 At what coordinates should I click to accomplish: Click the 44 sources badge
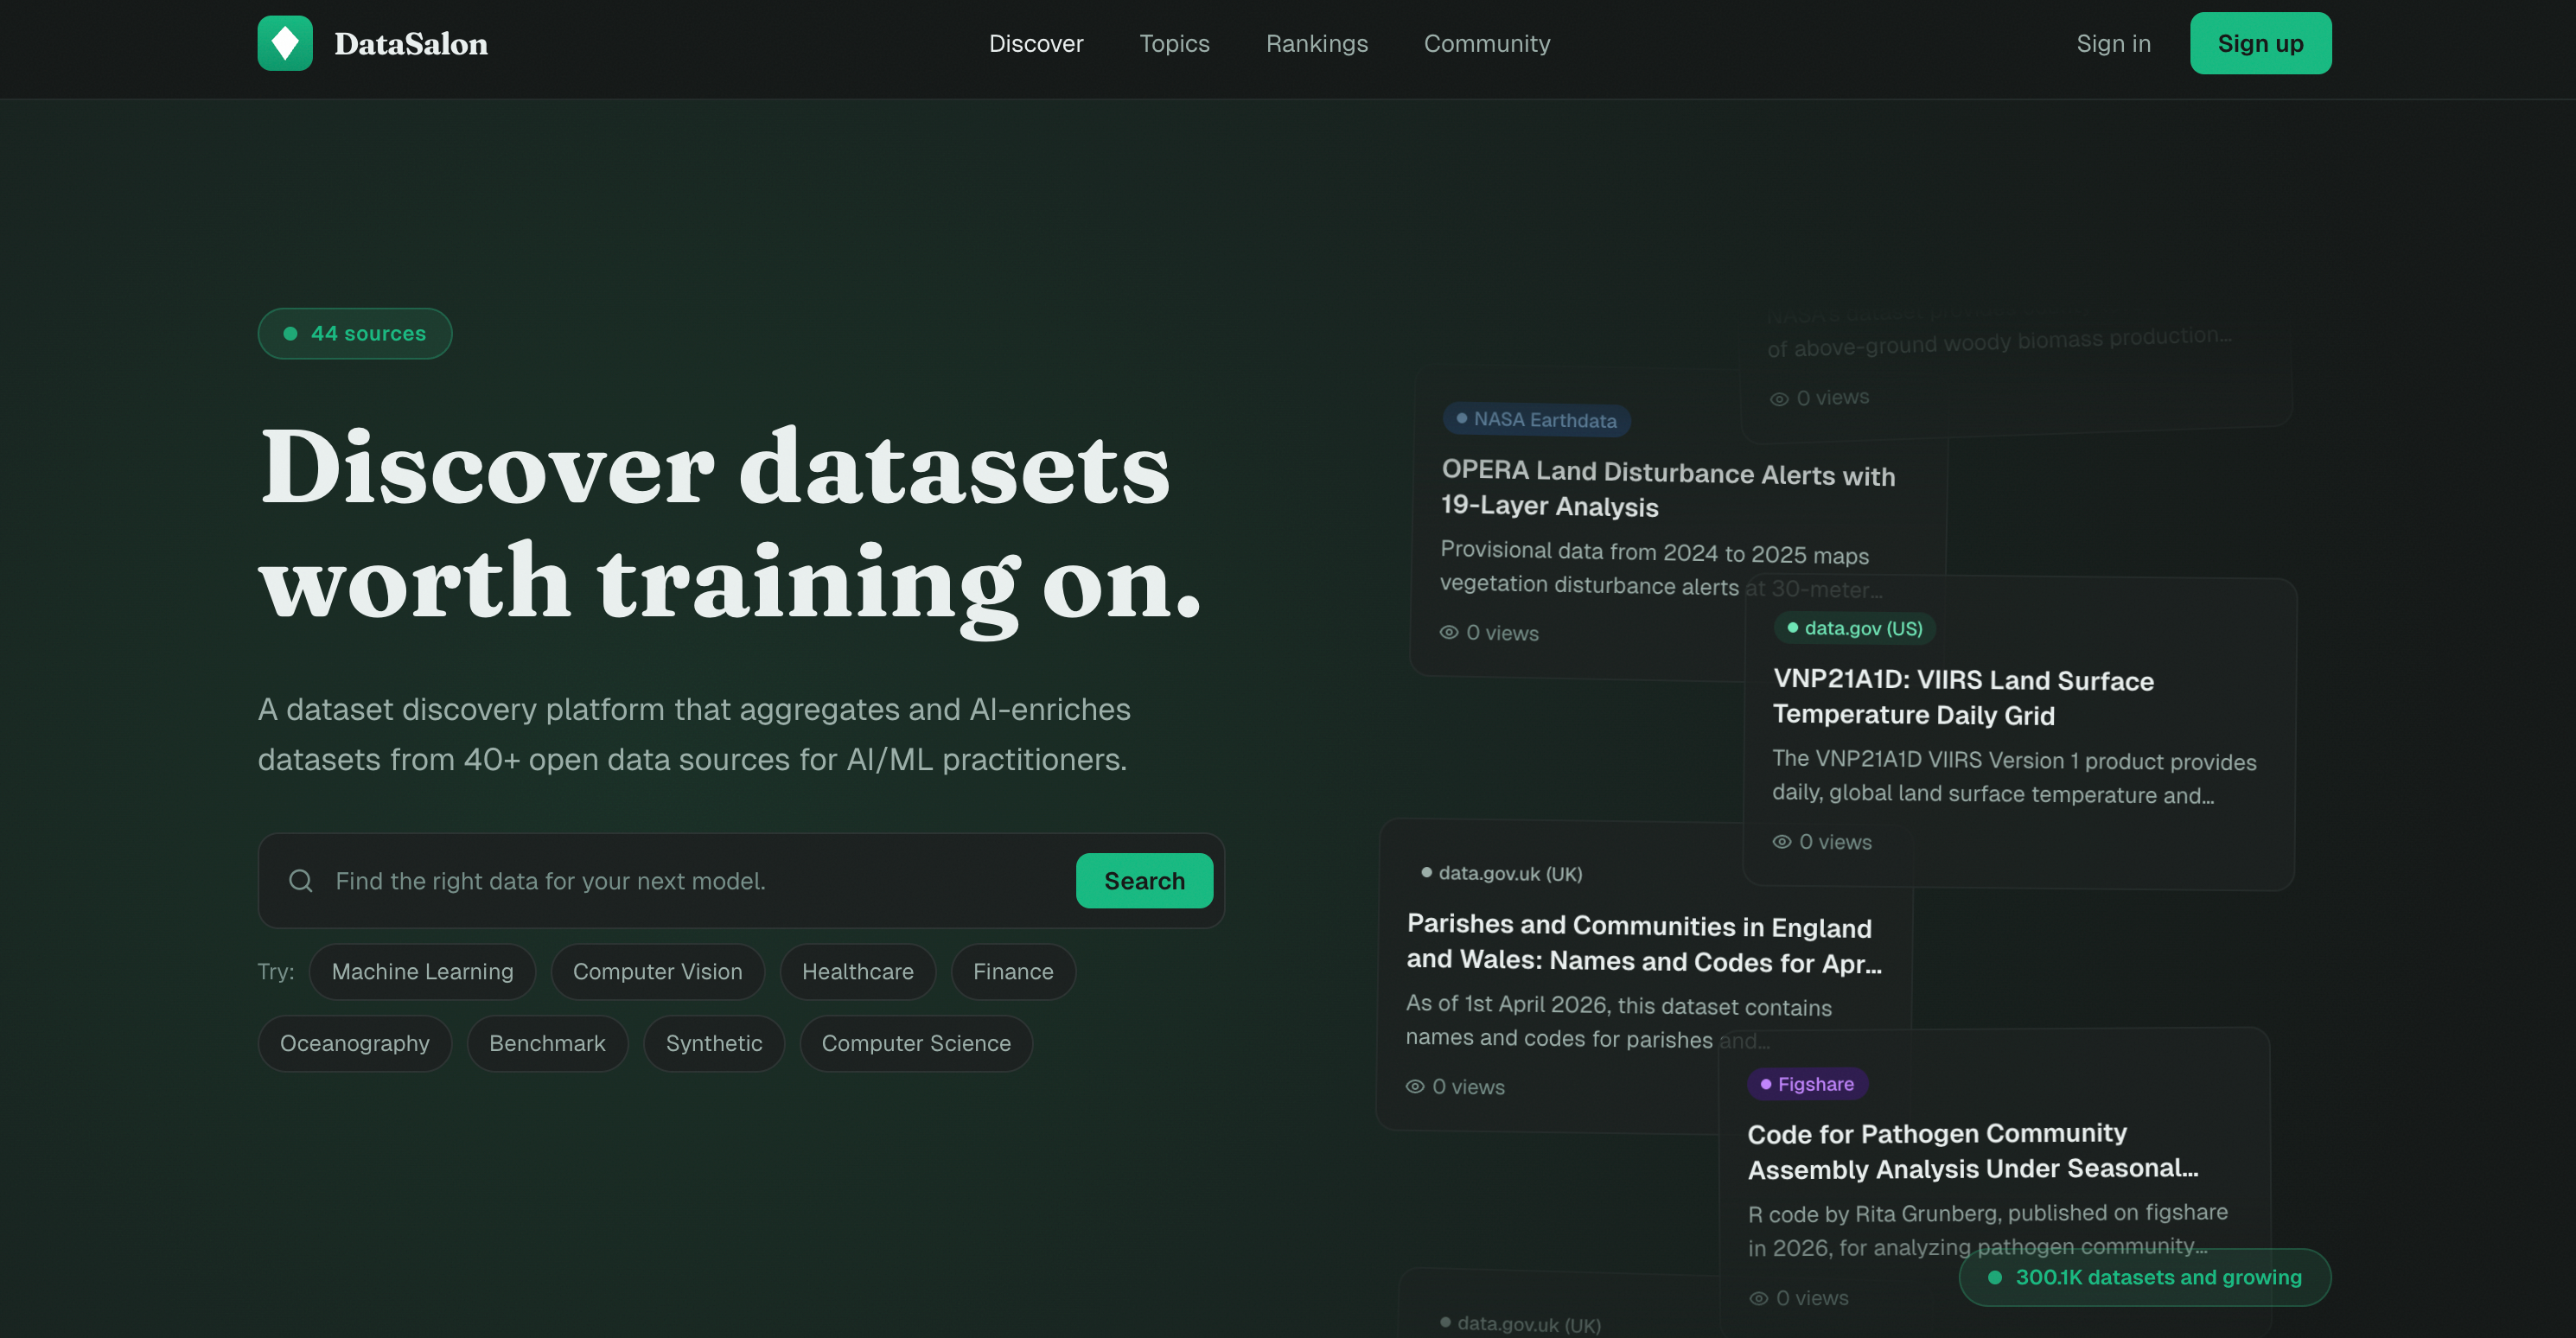coord(354,333)
